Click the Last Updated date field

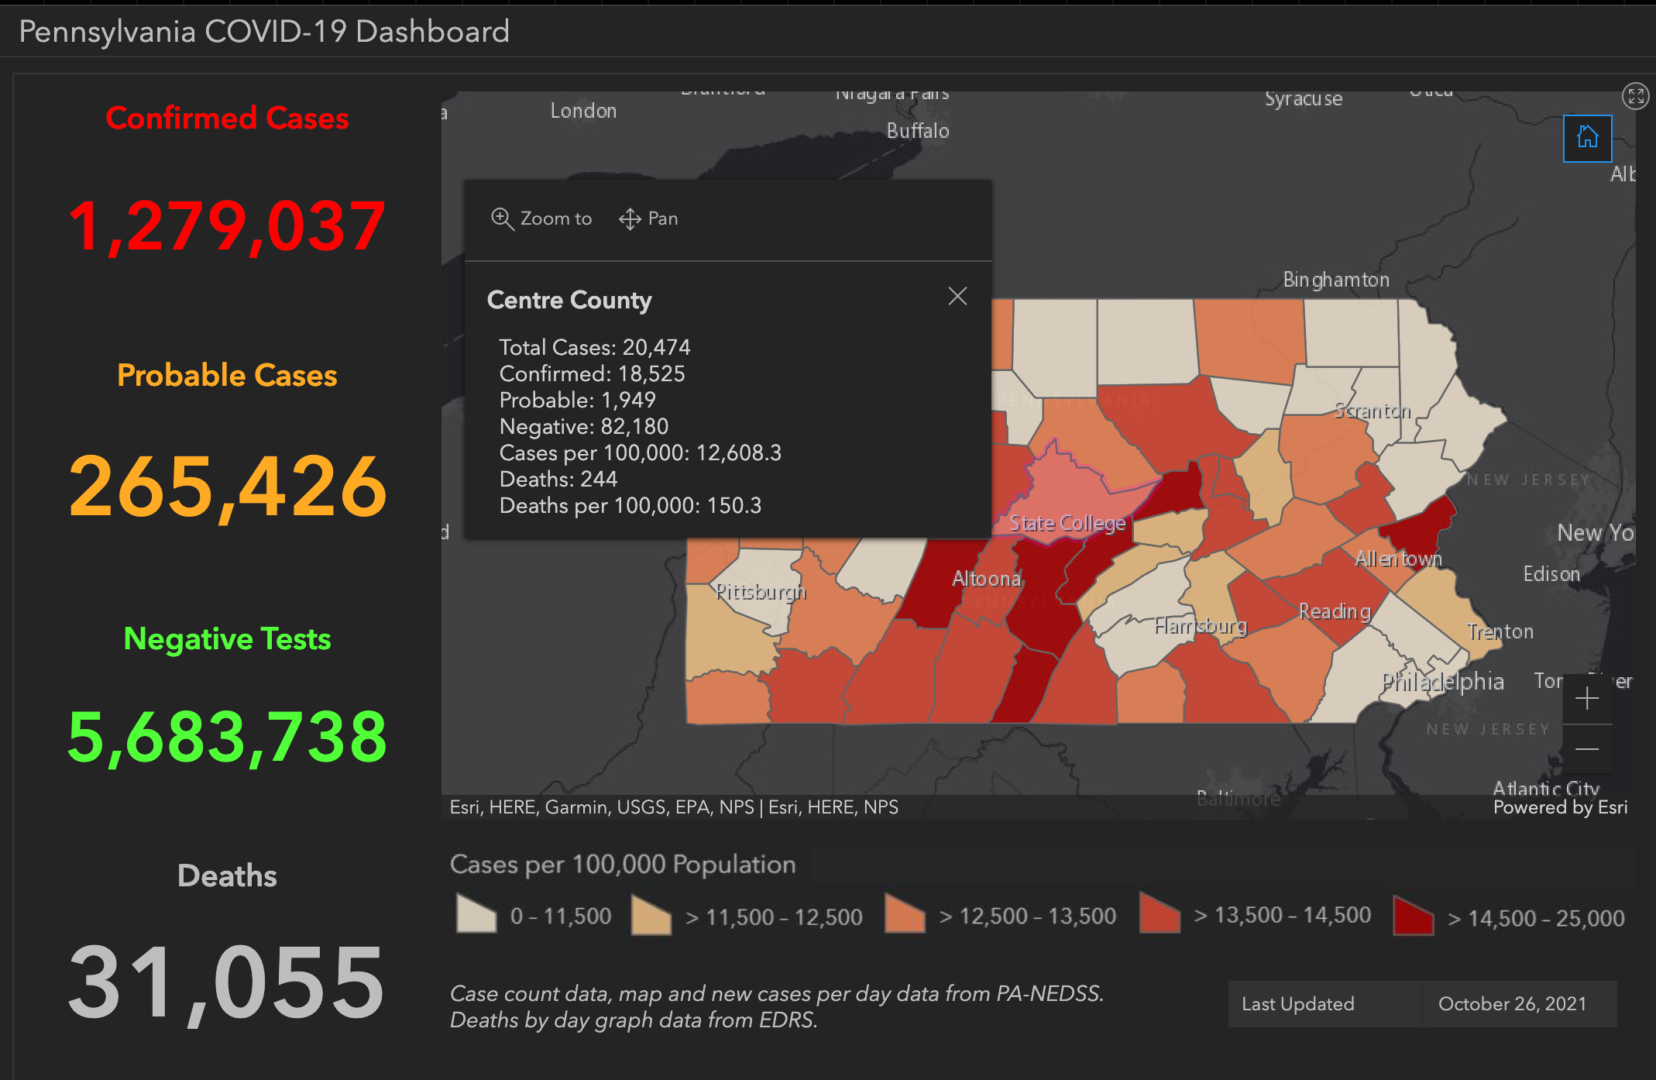click(x=1511, y=1004)
